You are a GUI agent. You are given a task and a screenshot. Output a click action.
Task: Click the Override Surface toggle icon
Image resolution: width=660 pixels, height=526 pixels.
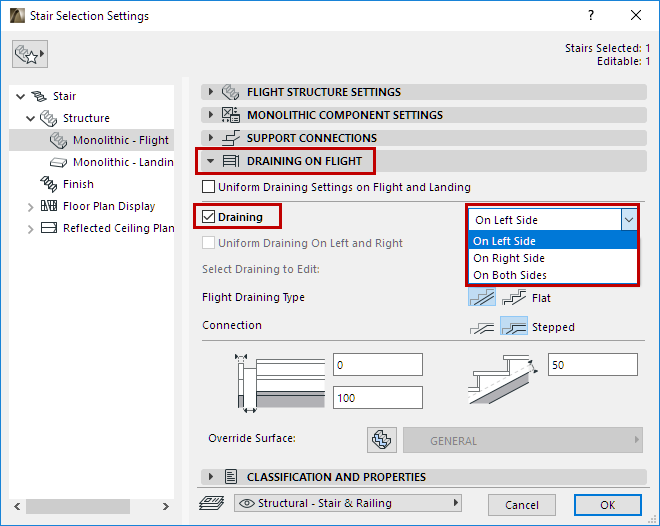(x=382, y=440)
